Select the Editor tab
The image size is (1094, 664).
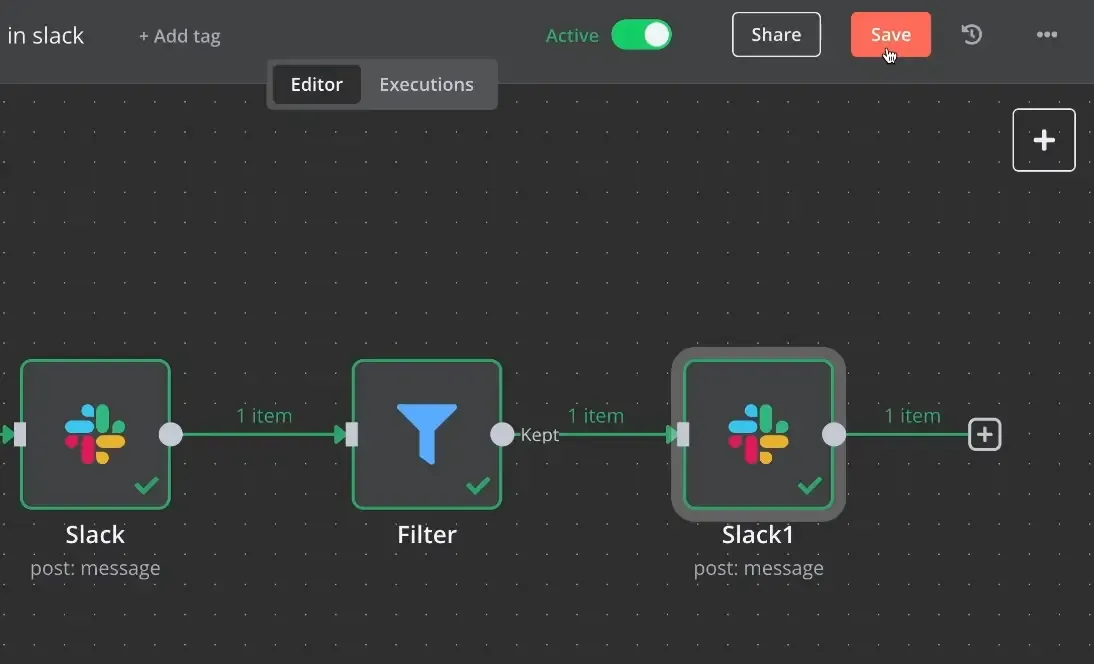(x=316, y=85)
